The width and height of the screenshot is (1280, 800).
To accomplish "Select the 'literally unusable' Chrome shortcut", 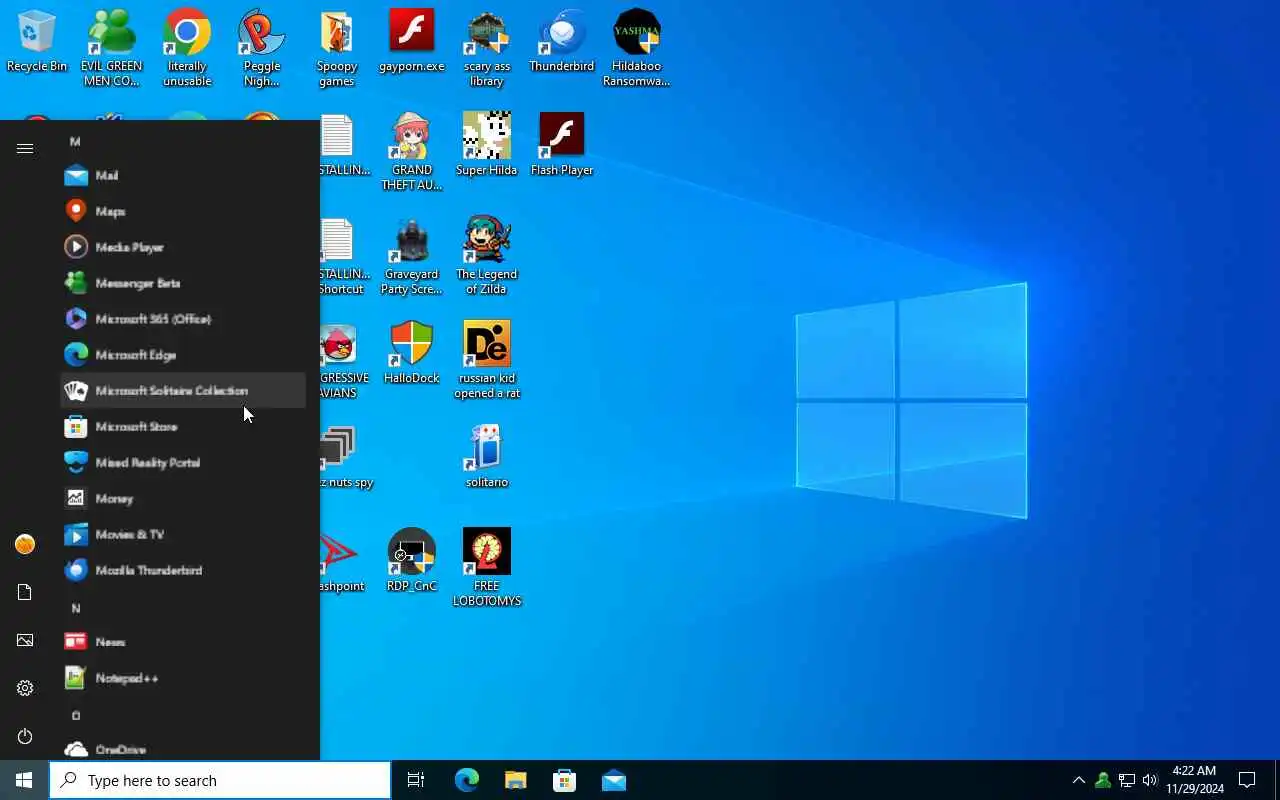I will (x=187, y=48).
